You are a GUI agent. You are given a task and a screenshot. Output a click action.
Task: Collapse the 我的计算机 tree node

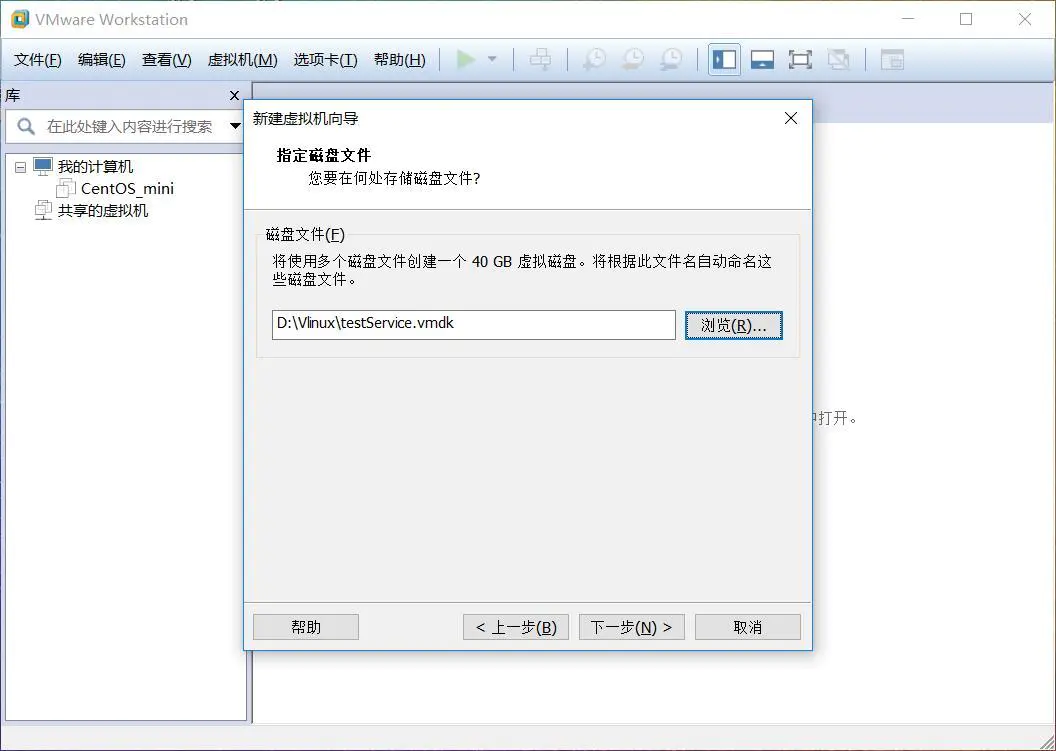pyautogui.click(x=21, y=167)
